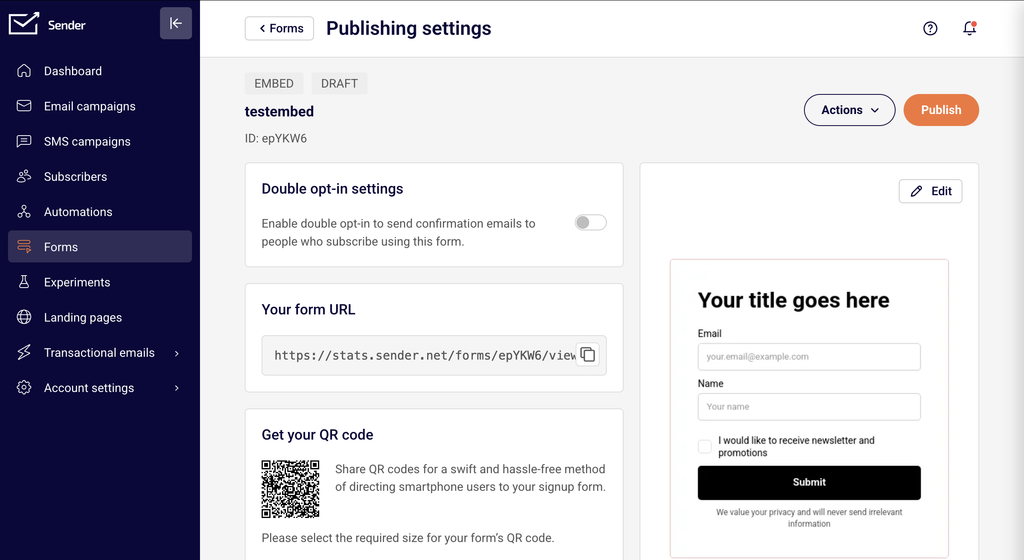Viewport: 1024px width, 560px height.
Task: Click the Your form URL heading
Action: pyautogui.click(x=308, y=309)
